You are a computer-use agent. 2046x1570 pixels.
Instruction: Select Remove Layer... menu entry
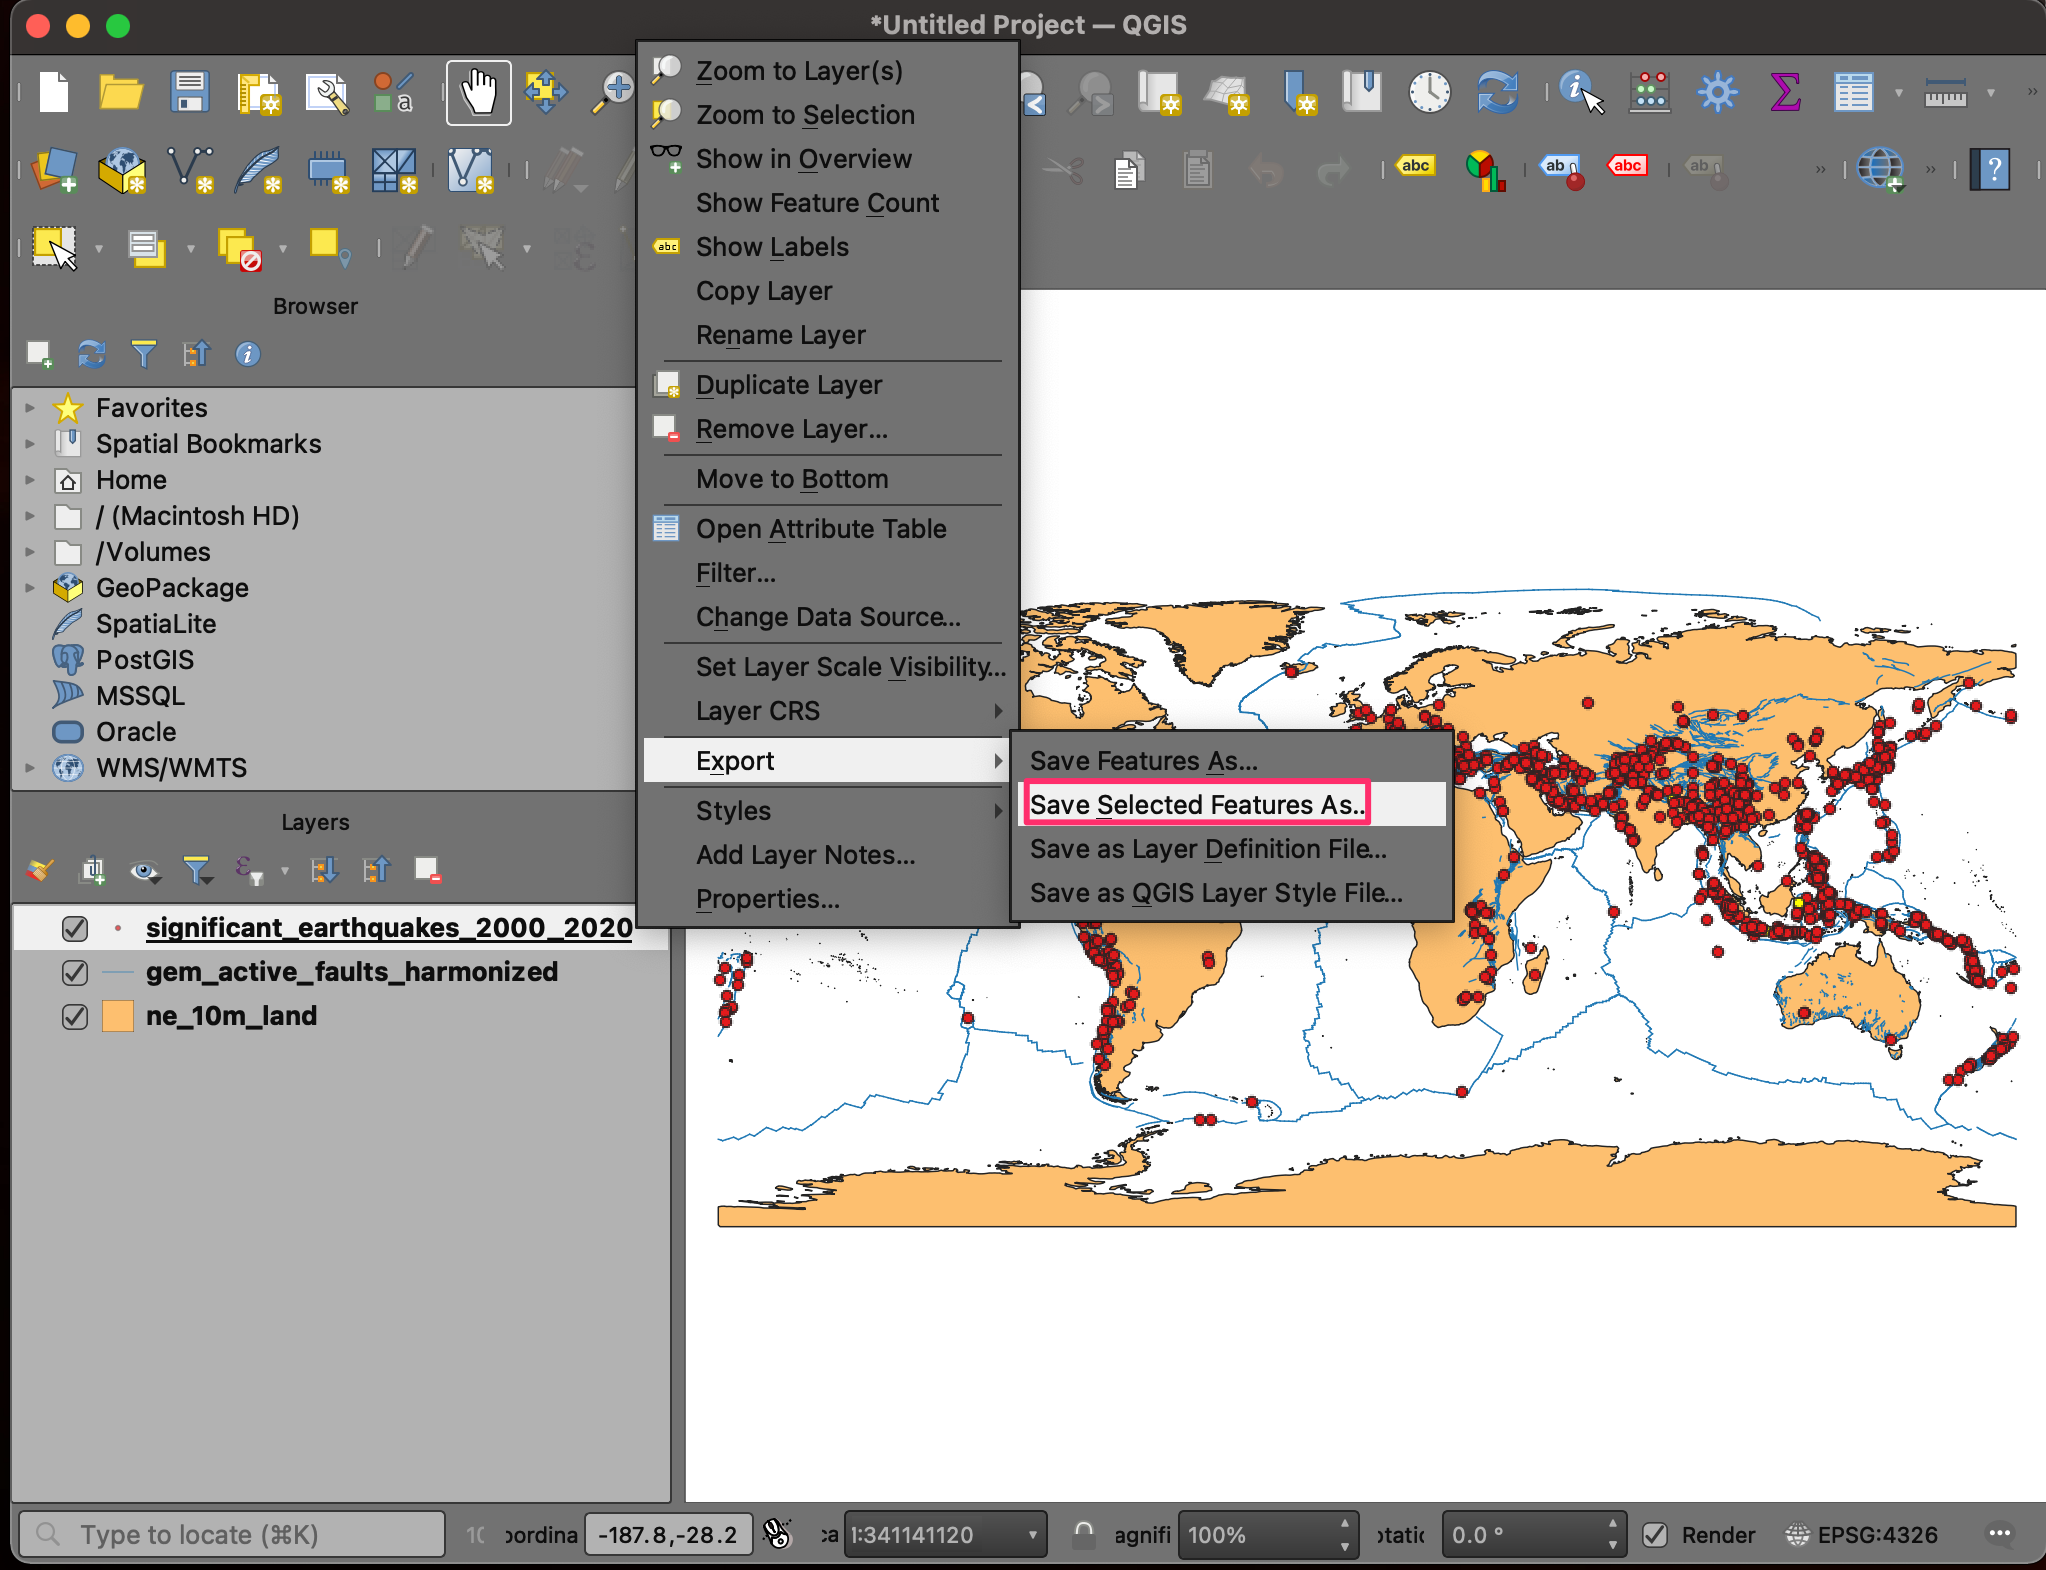(x=828, y=429)
